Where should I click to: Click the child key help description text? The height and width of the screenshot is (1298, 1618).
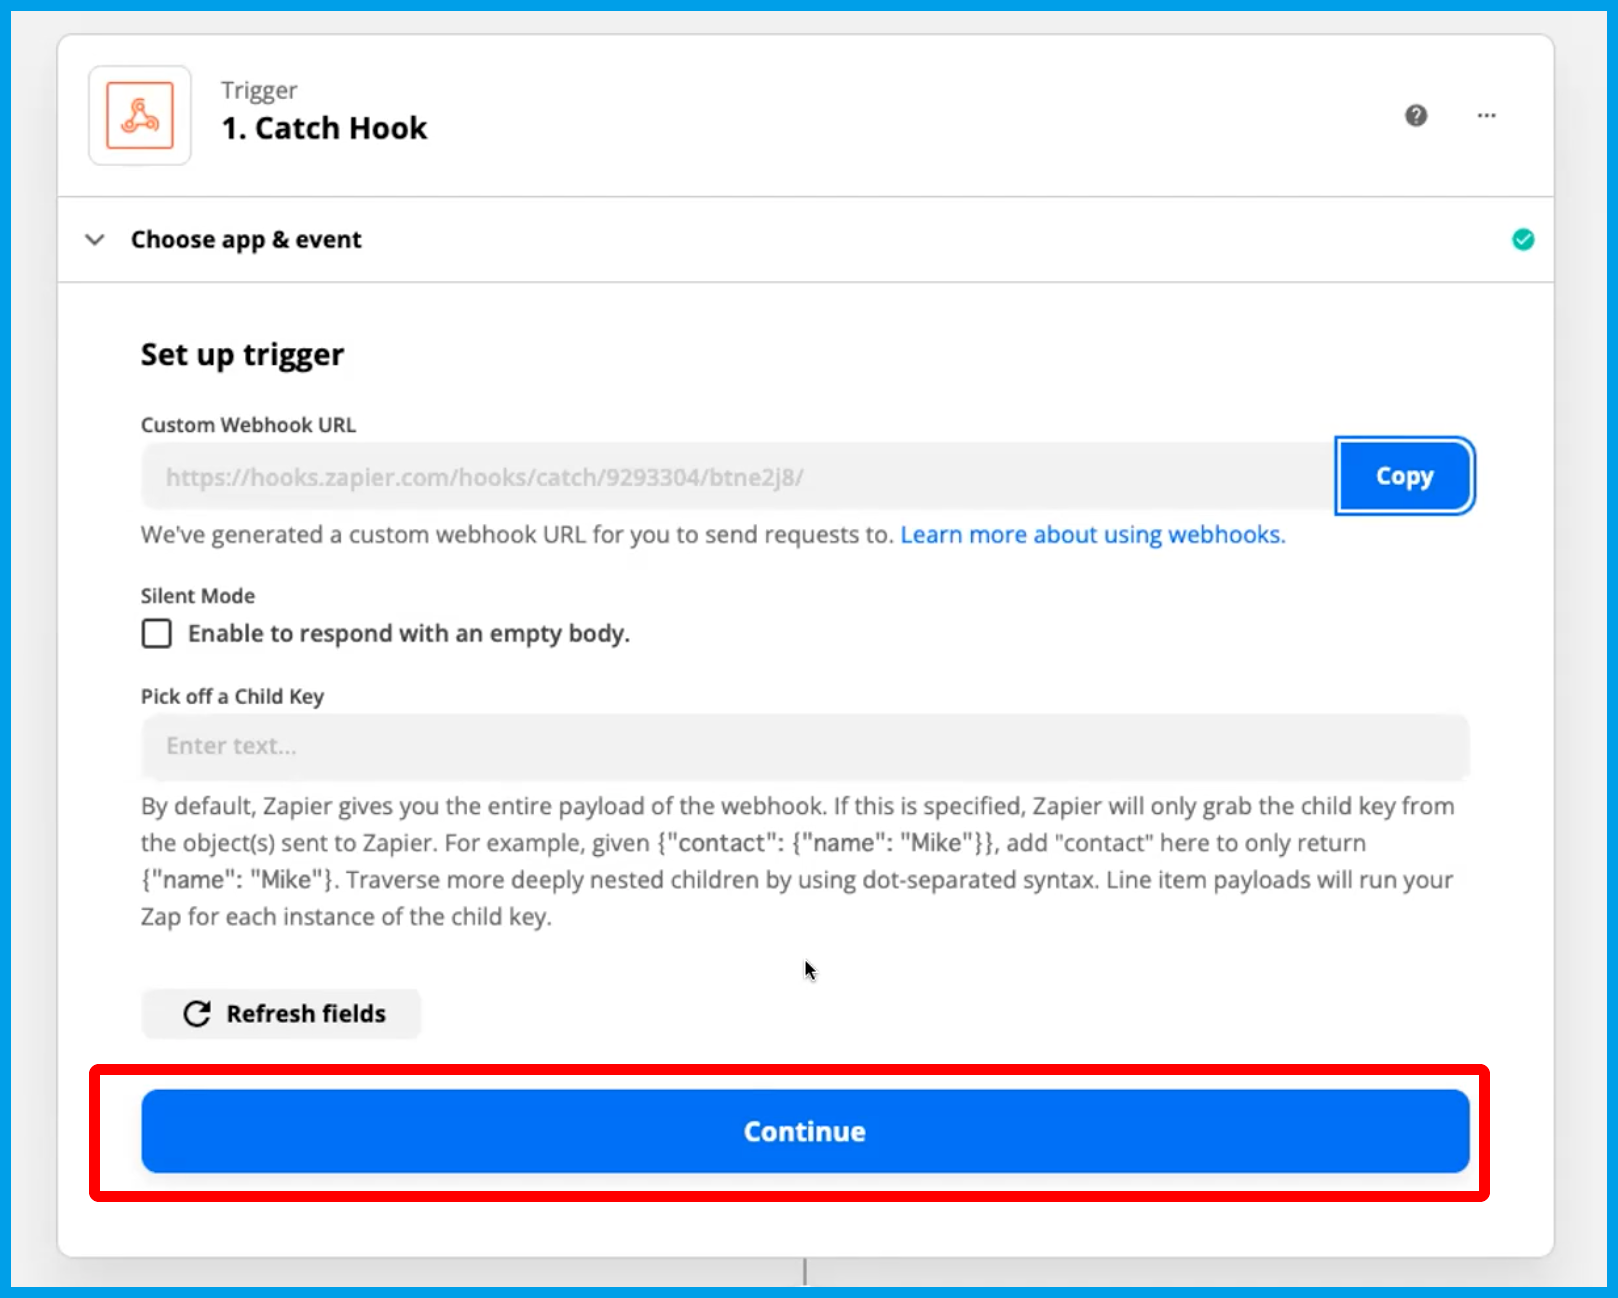(796, 861)
